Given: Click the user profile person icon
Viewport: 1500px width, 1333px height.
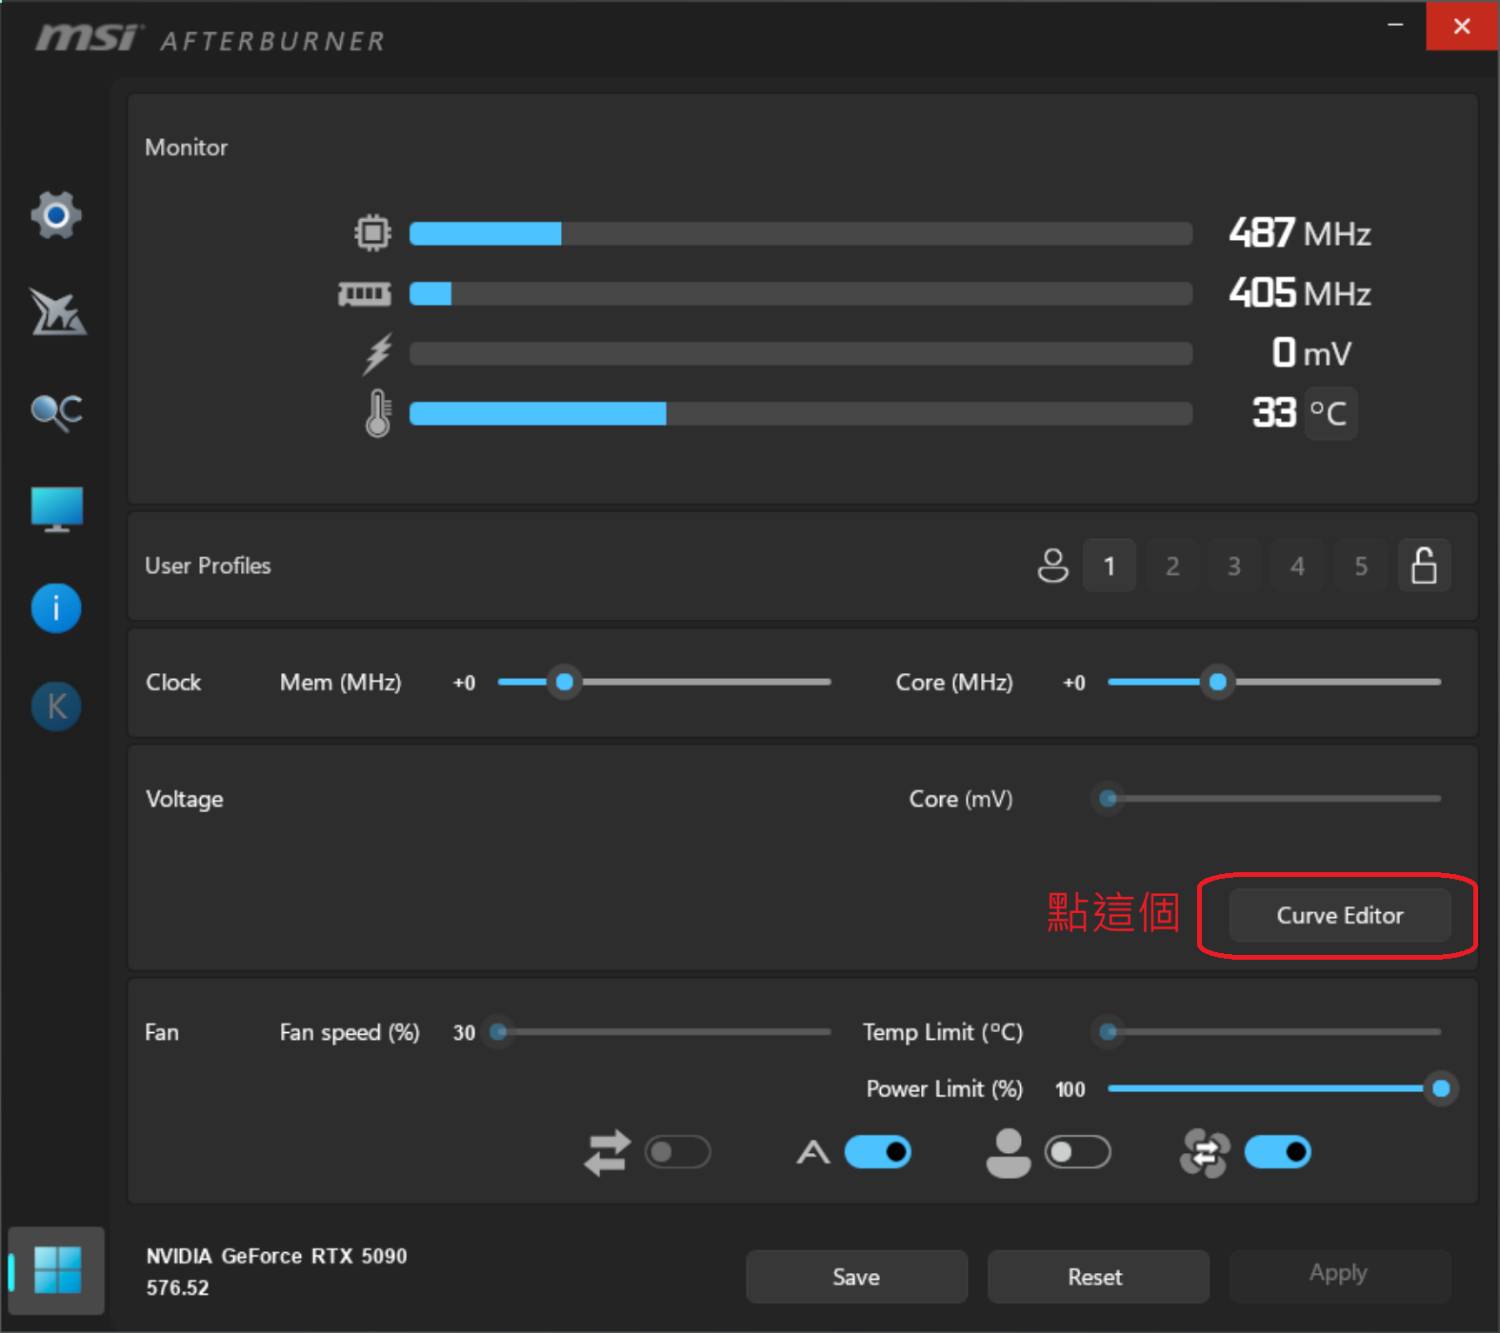Looking at the screenshot, I should (x=1053, y=566).
